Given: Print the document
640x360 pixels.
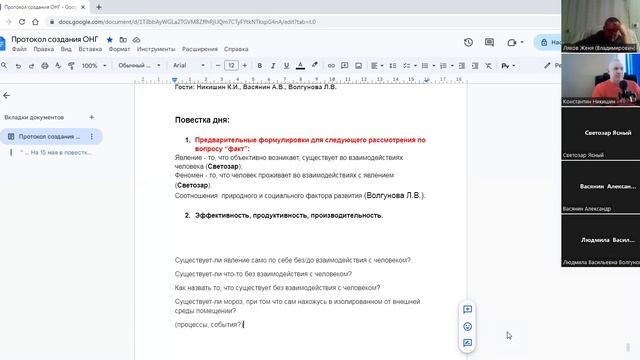Looking at the screenshot, I should pos(45,66).
